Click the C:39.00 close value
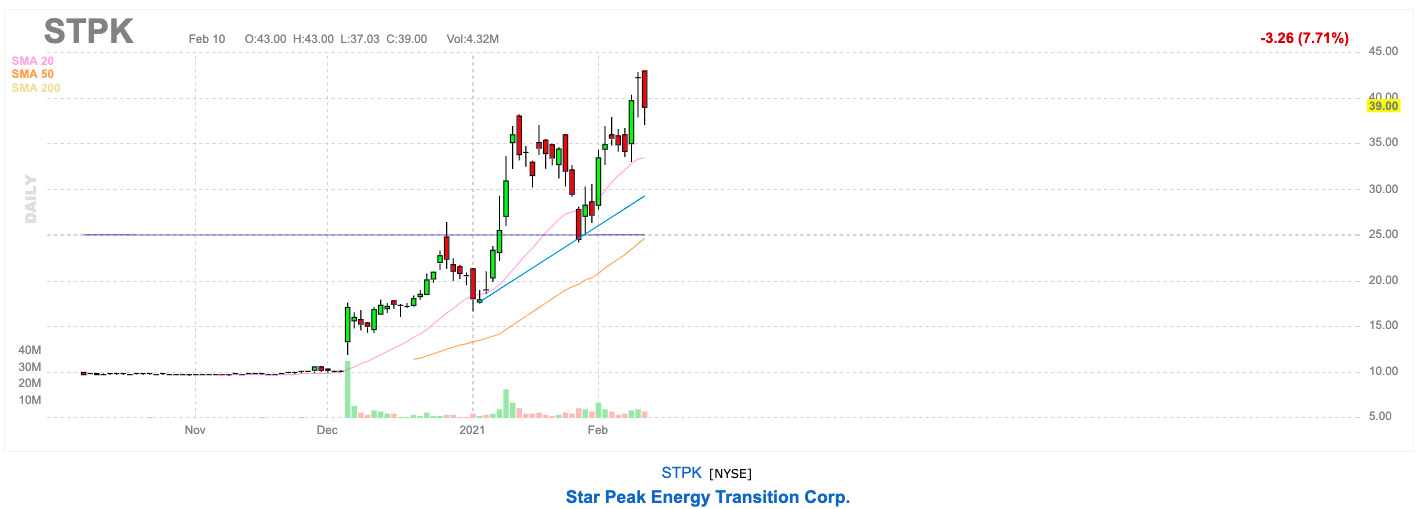The image size is (1418, 509). point(407,39)
